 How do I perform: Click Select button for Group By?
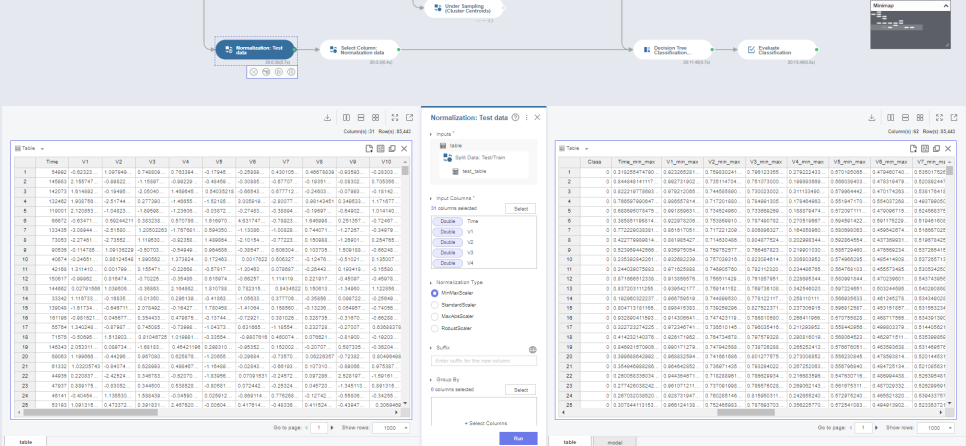(520, 390)
